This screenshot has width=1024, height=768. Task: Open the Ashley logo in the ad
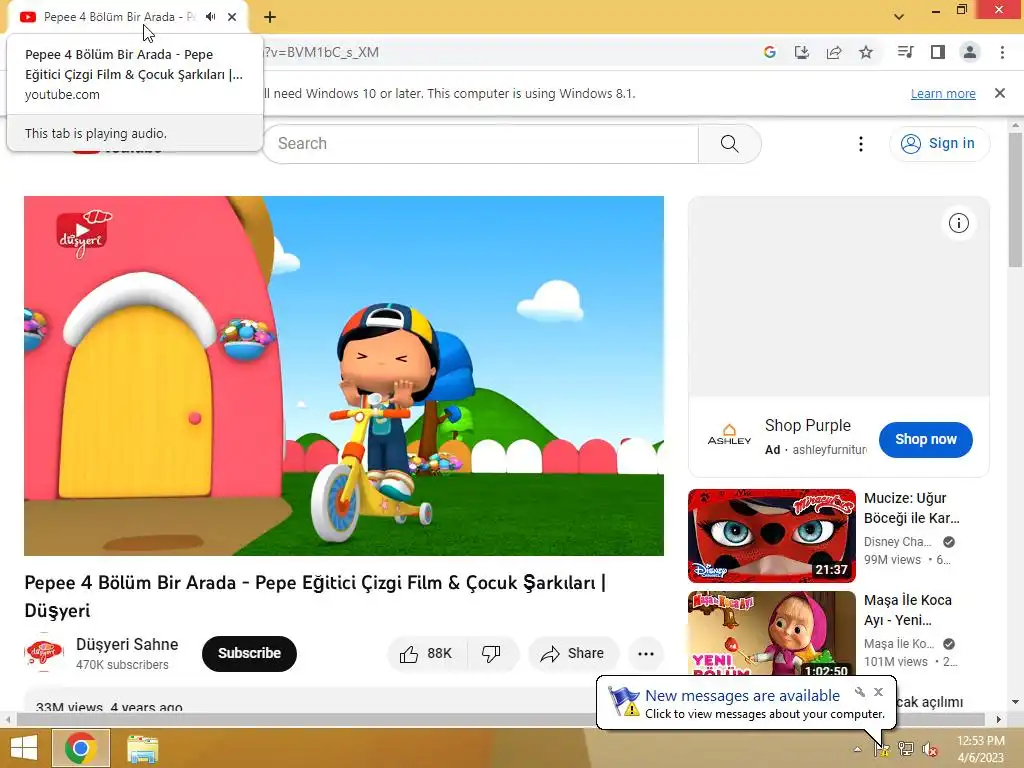pyautogui.click(x=729, y=436)
